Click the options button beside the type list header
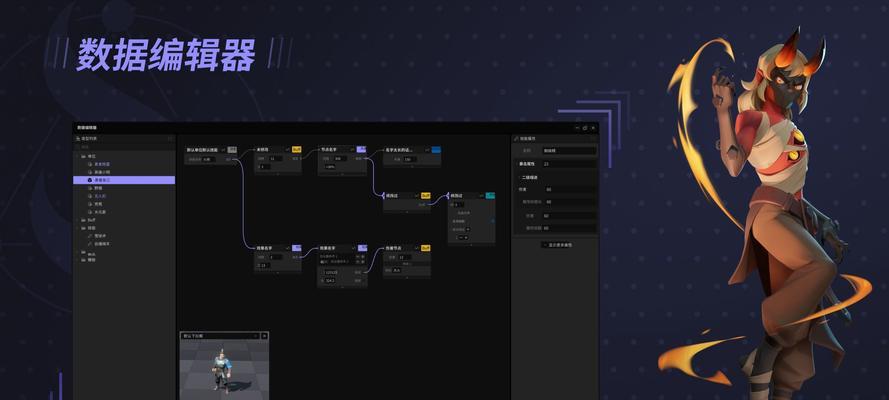The image size is (889, 400). pyautogui.click(x=170, y=138)
